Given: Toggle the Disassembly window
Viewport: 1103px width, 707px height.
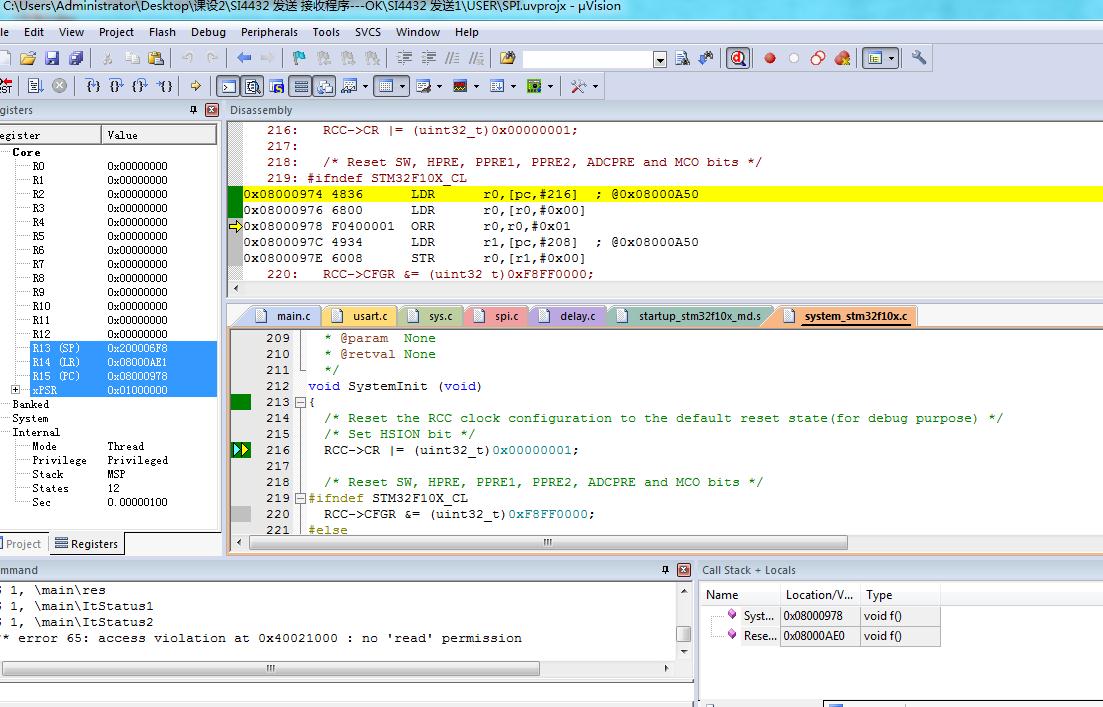Looking at the screenshot, I should (253, 86).
